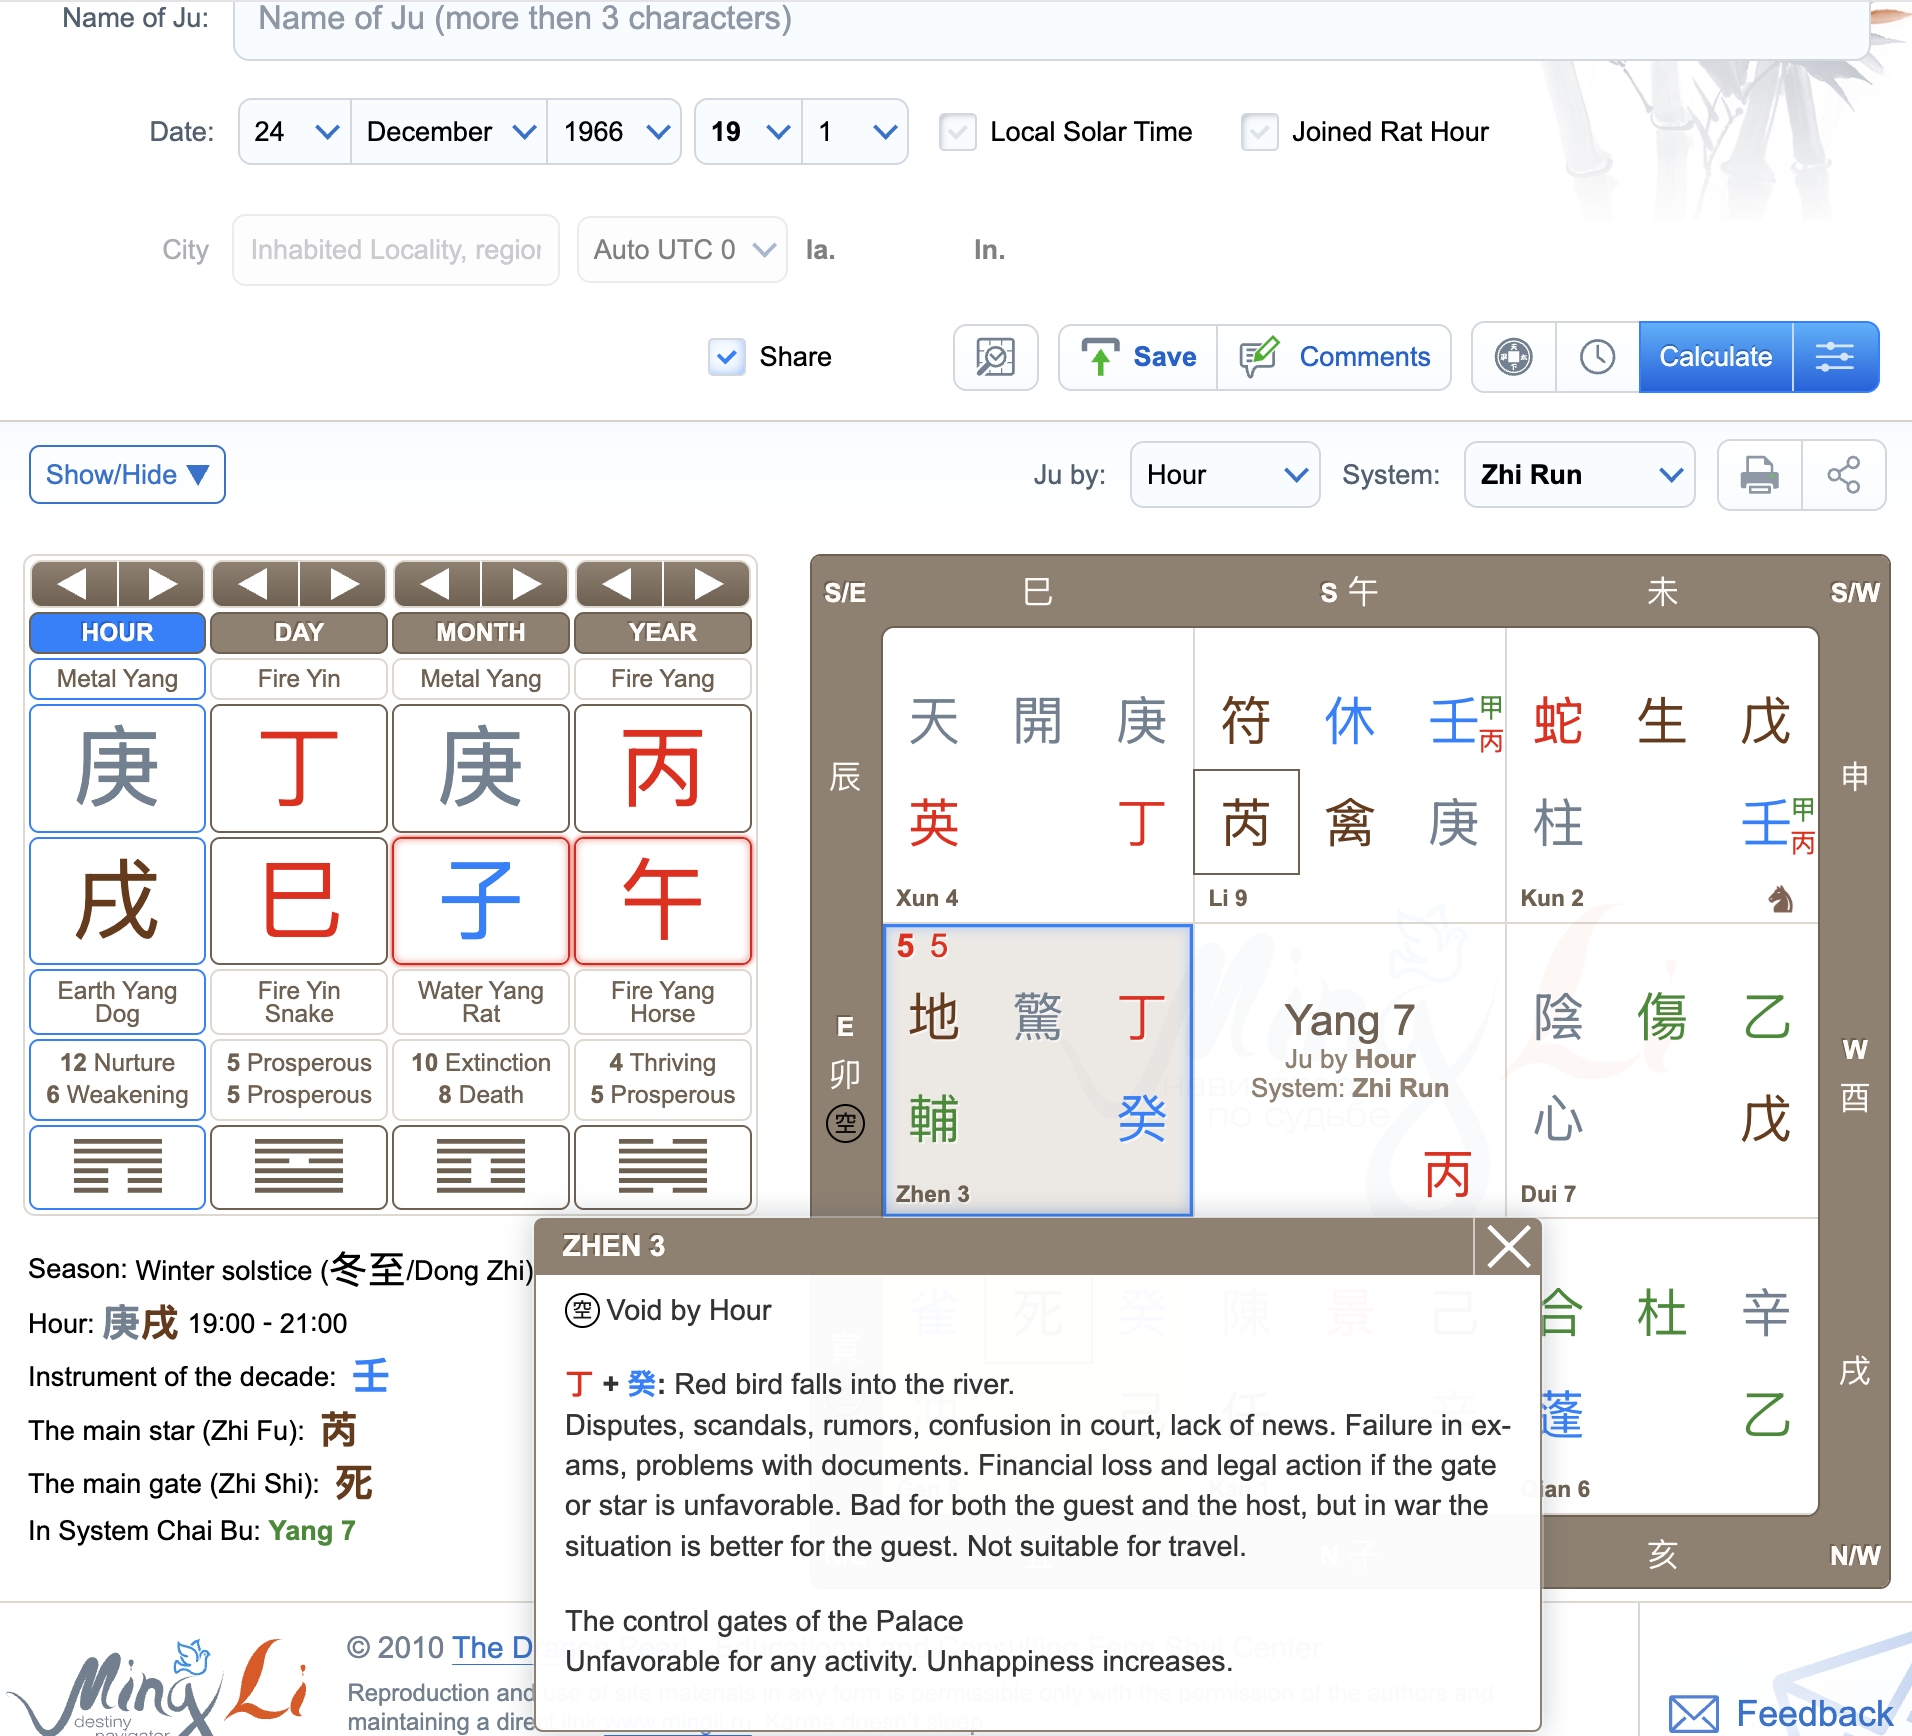
Task: Step Year pillar forward with right arrow
Action: coord(707,584)
